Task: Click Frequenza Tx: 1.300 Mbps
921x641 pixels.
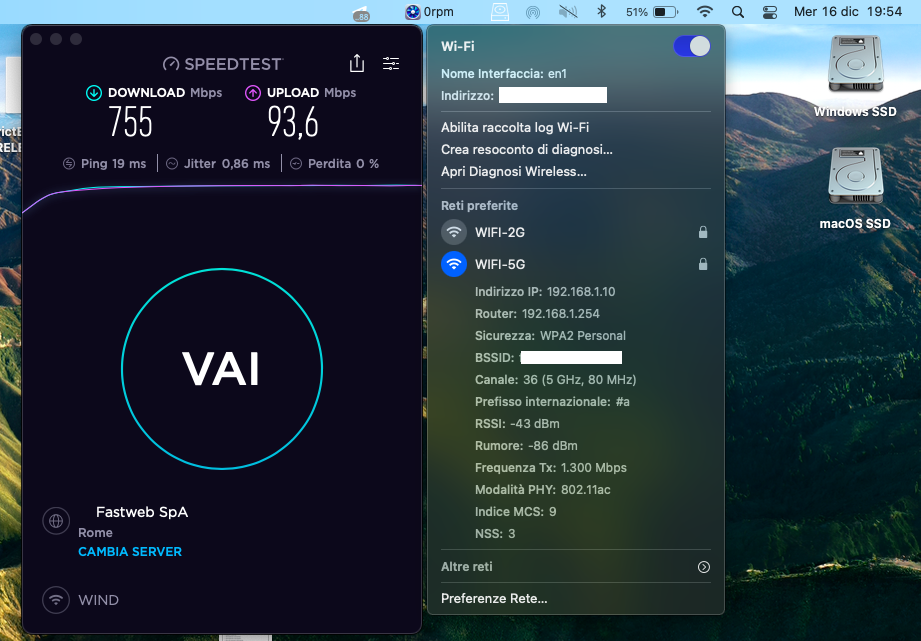Action: (550, 468)
